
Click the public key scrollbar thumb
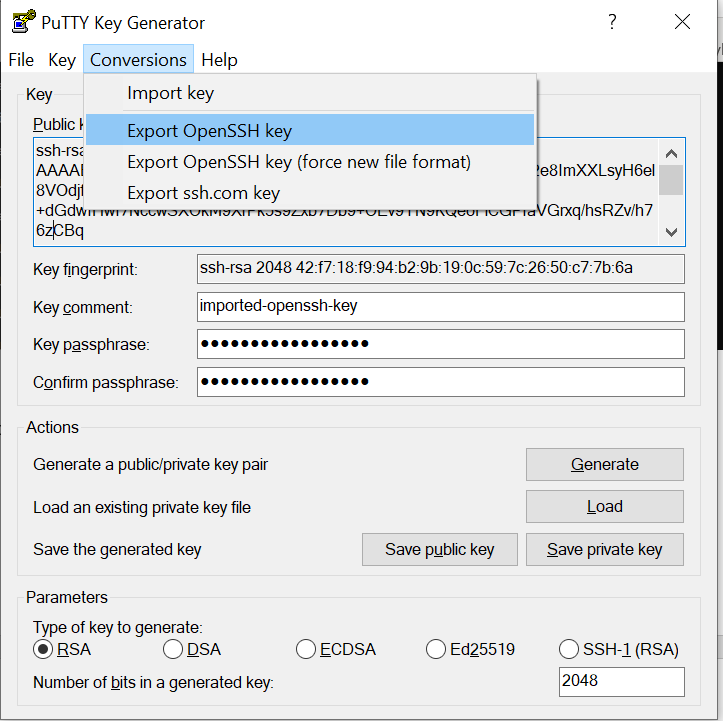[671, 180]
